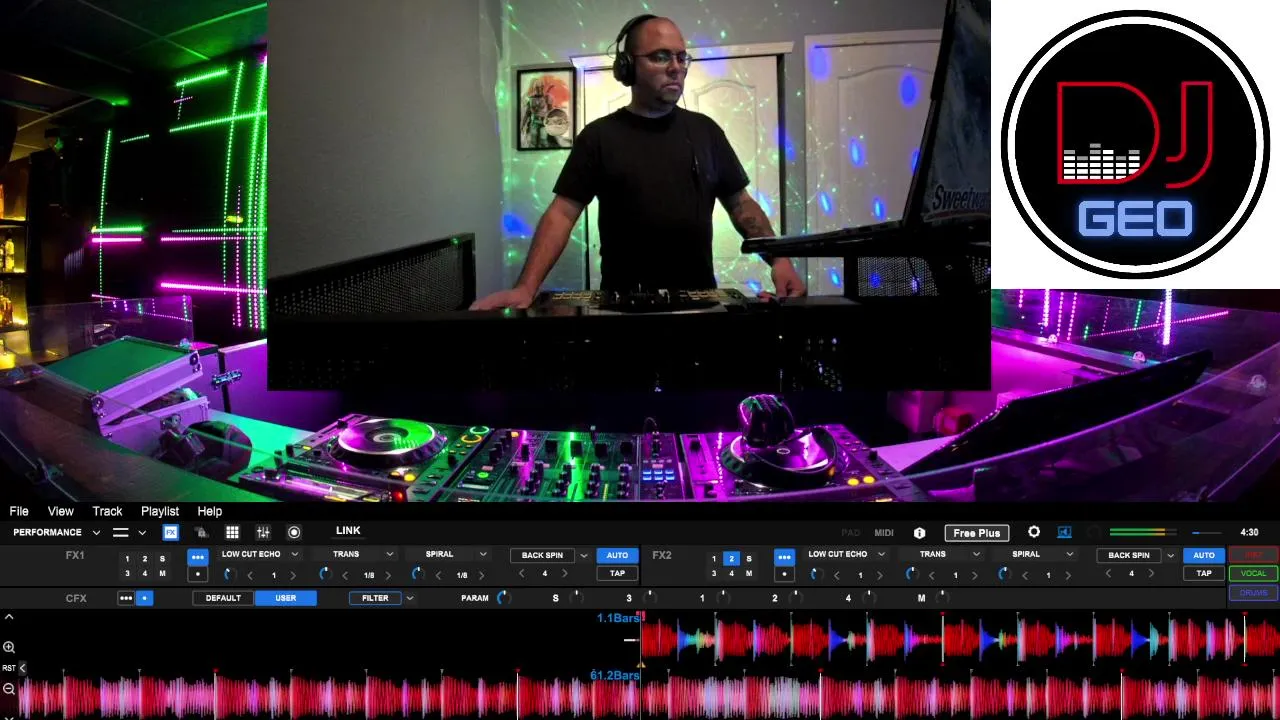
Task: Toggle the FX panel icon
Action: (171, 533)
